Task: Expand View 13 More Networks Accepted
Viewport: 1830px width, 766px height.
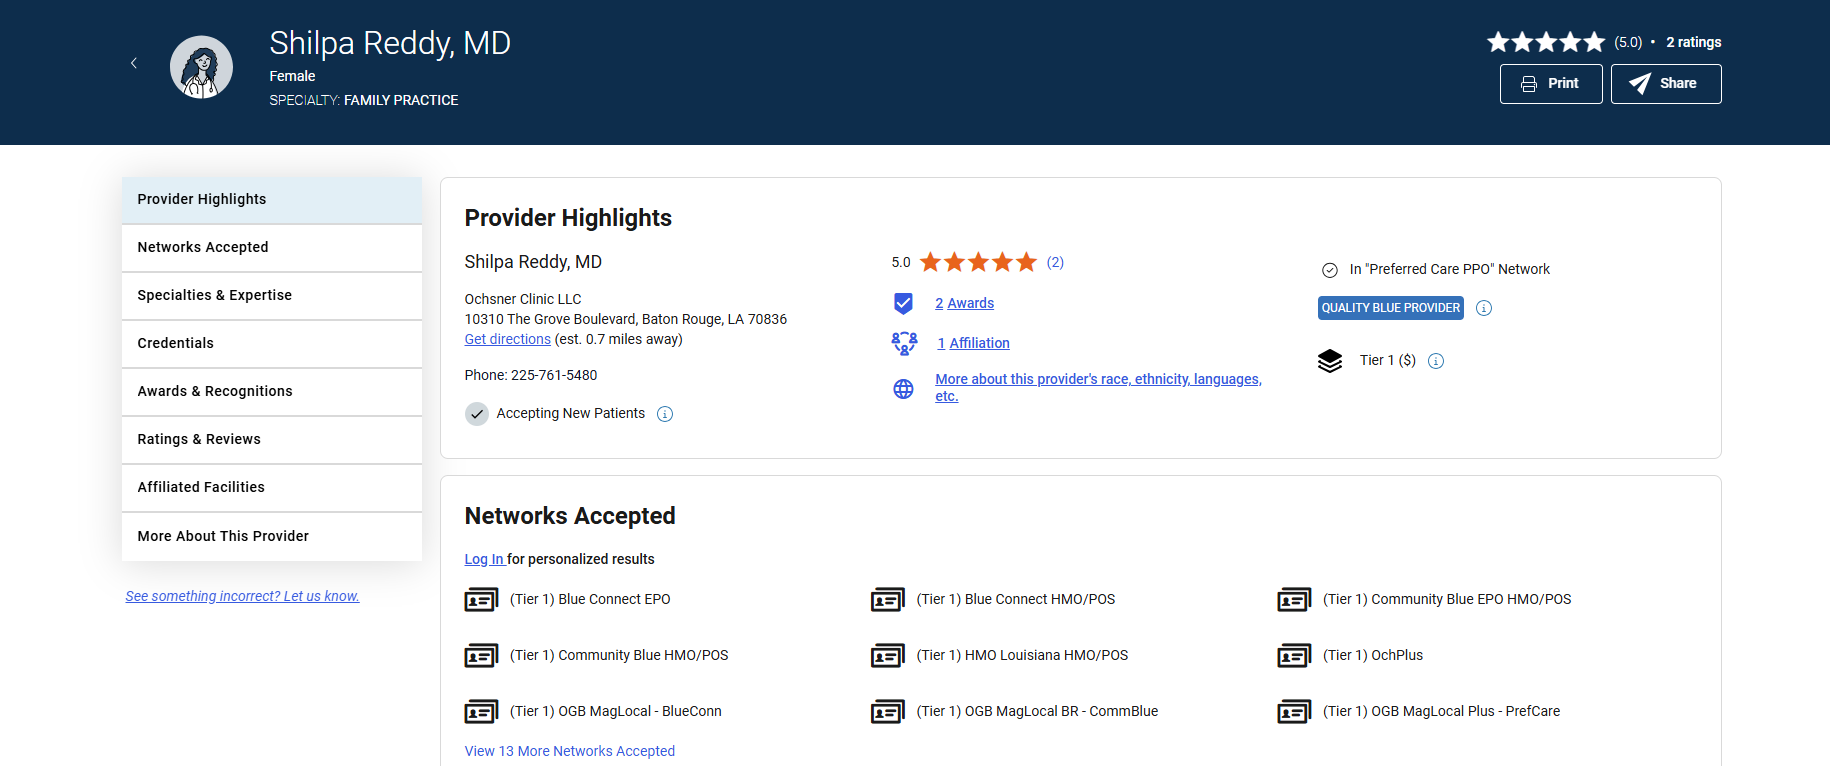Action: click(x=569, y=751)
